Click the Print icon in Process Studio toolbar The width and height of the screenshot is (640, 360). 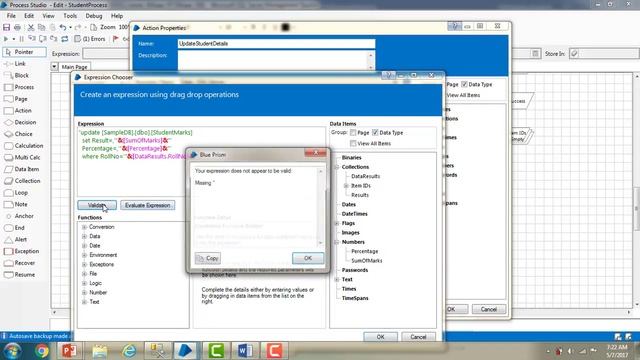click(17, 27)
